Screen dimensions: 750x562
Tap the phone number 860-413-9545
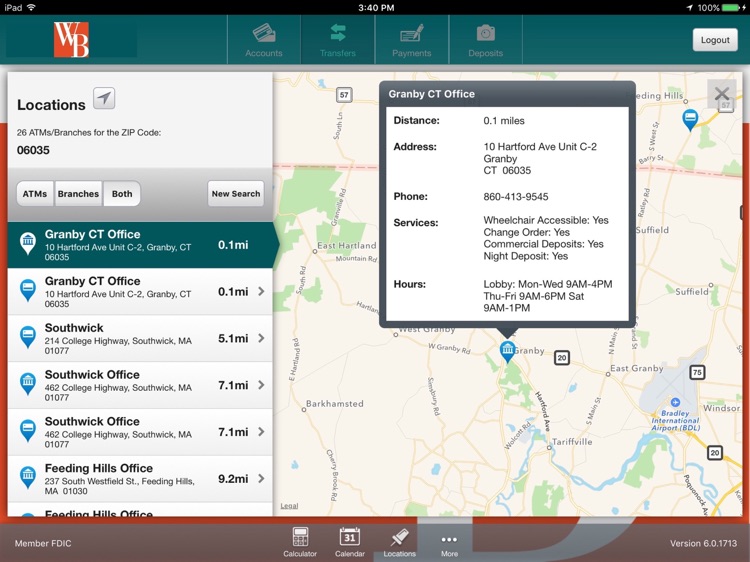click(516, 197)
